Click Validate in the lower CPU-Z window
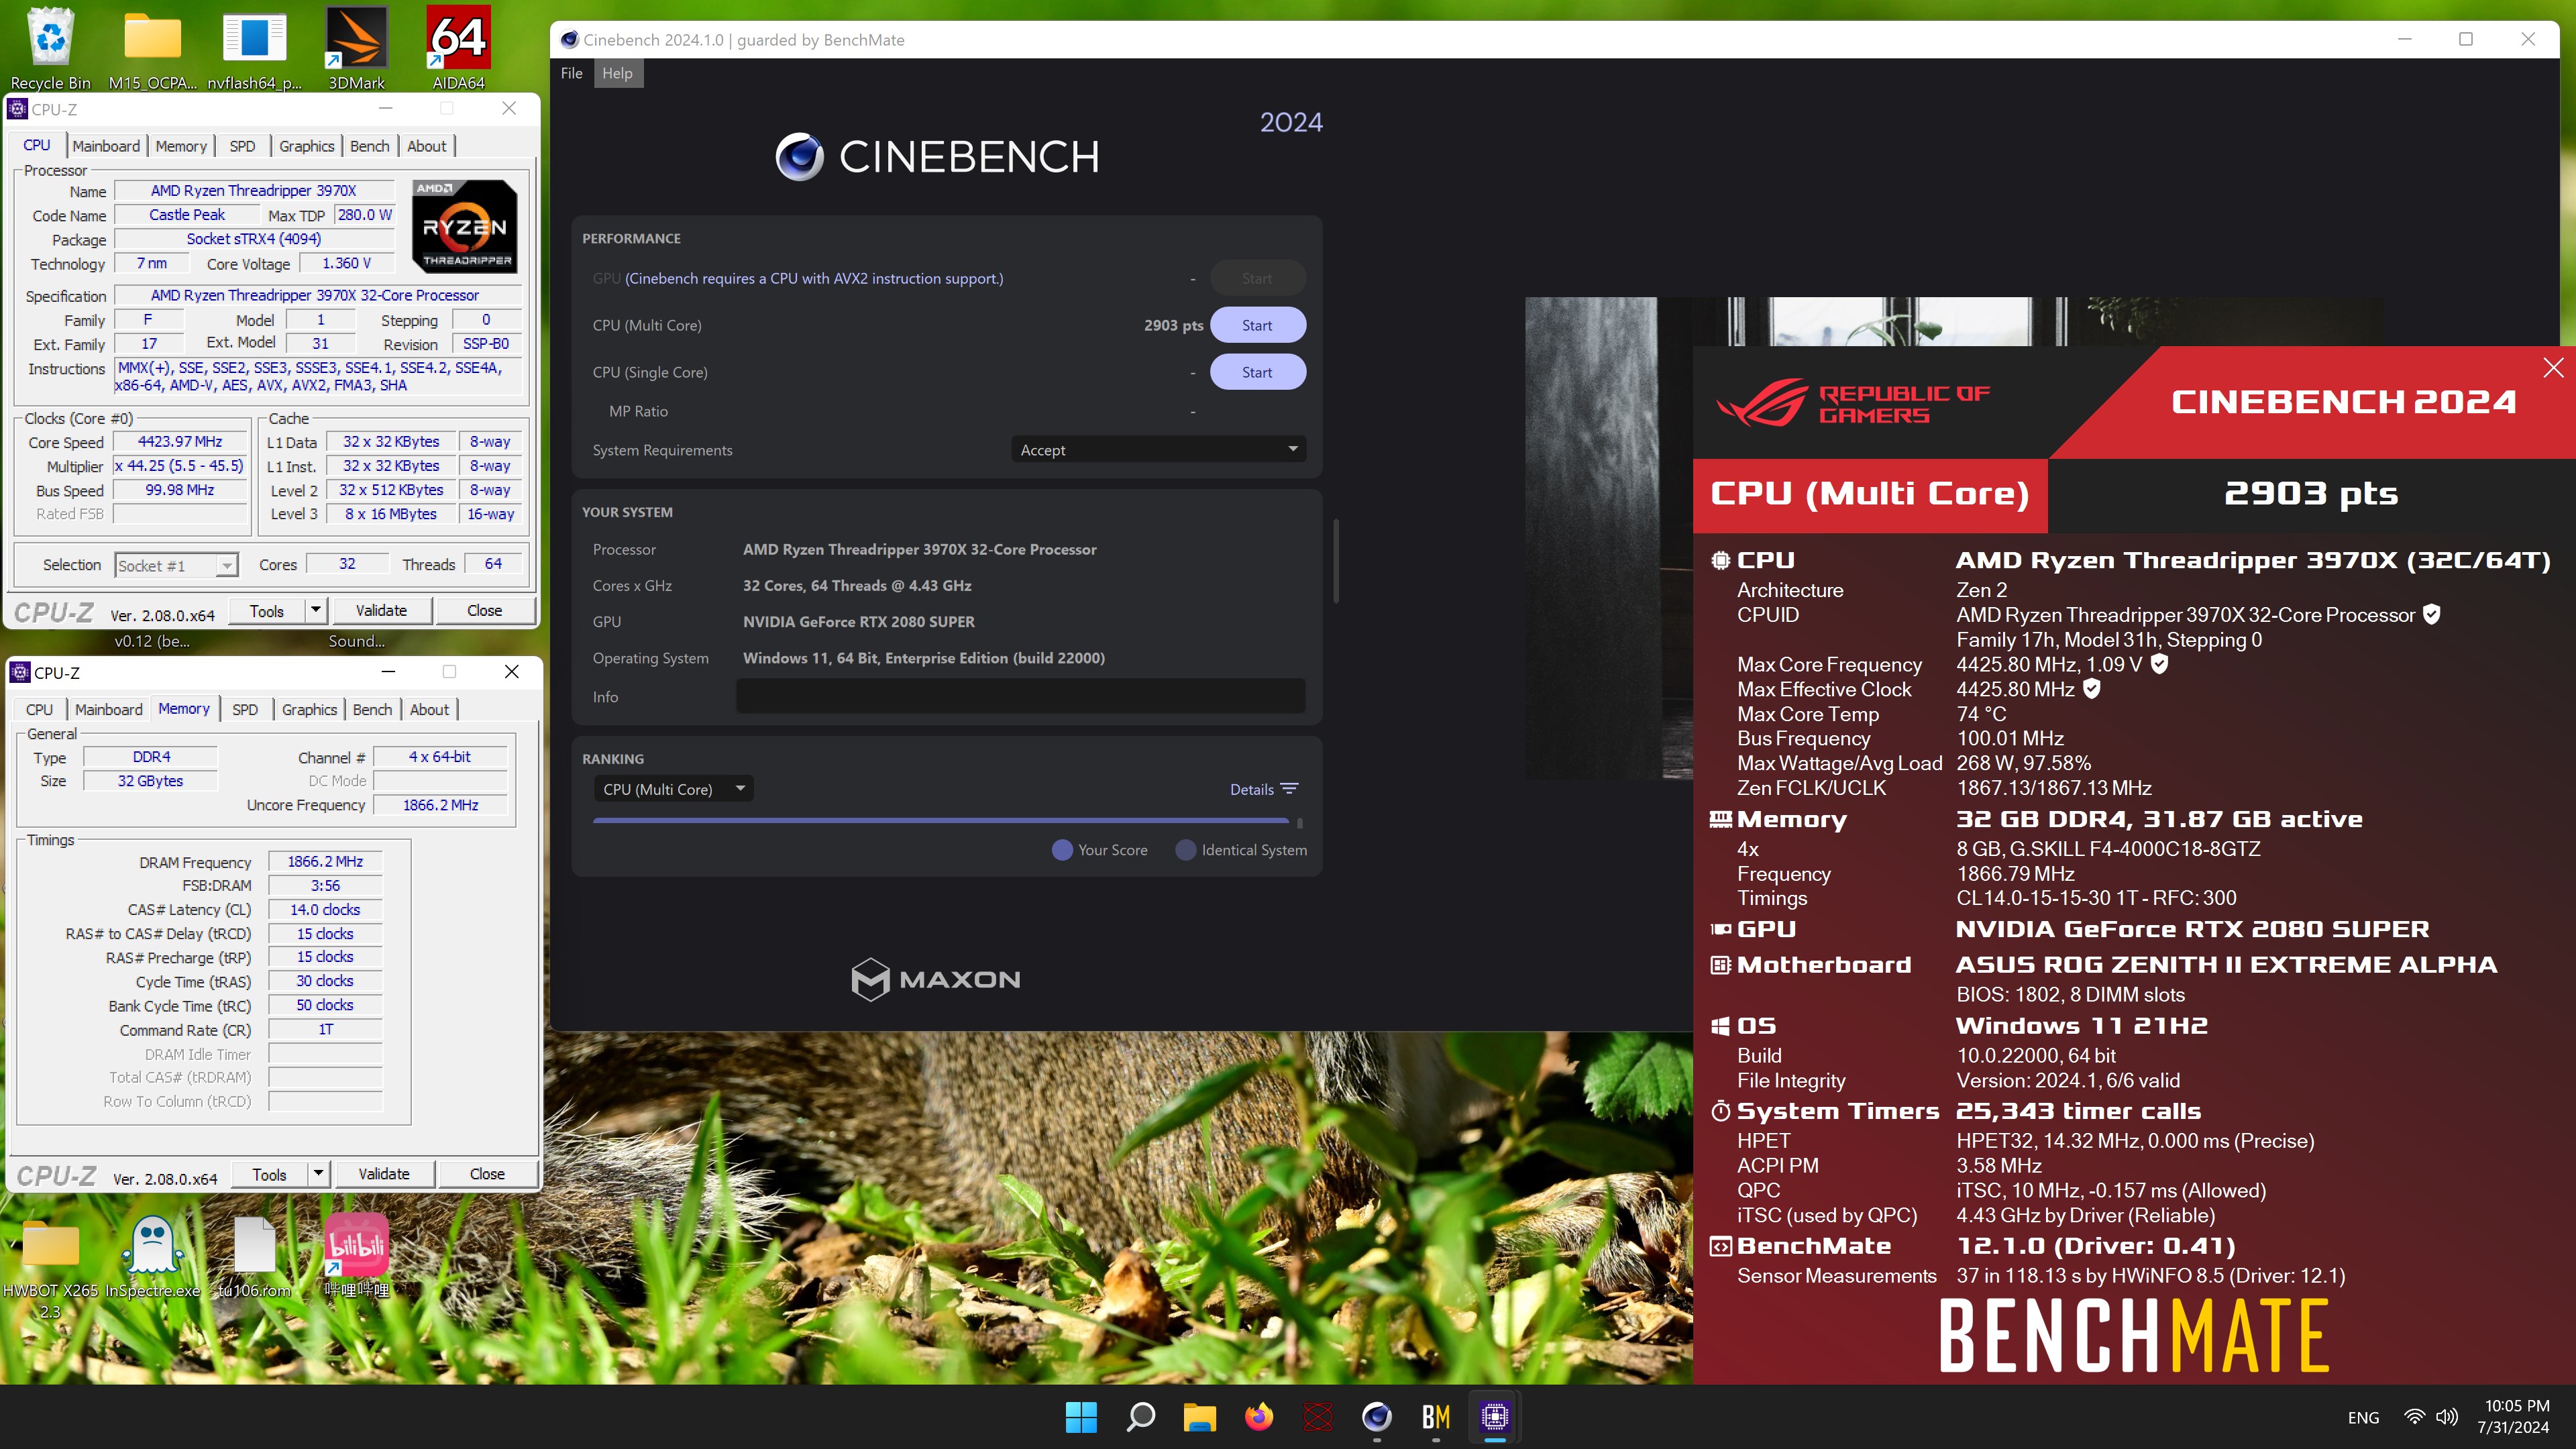2576x1449 pixels. (384, 1174)
